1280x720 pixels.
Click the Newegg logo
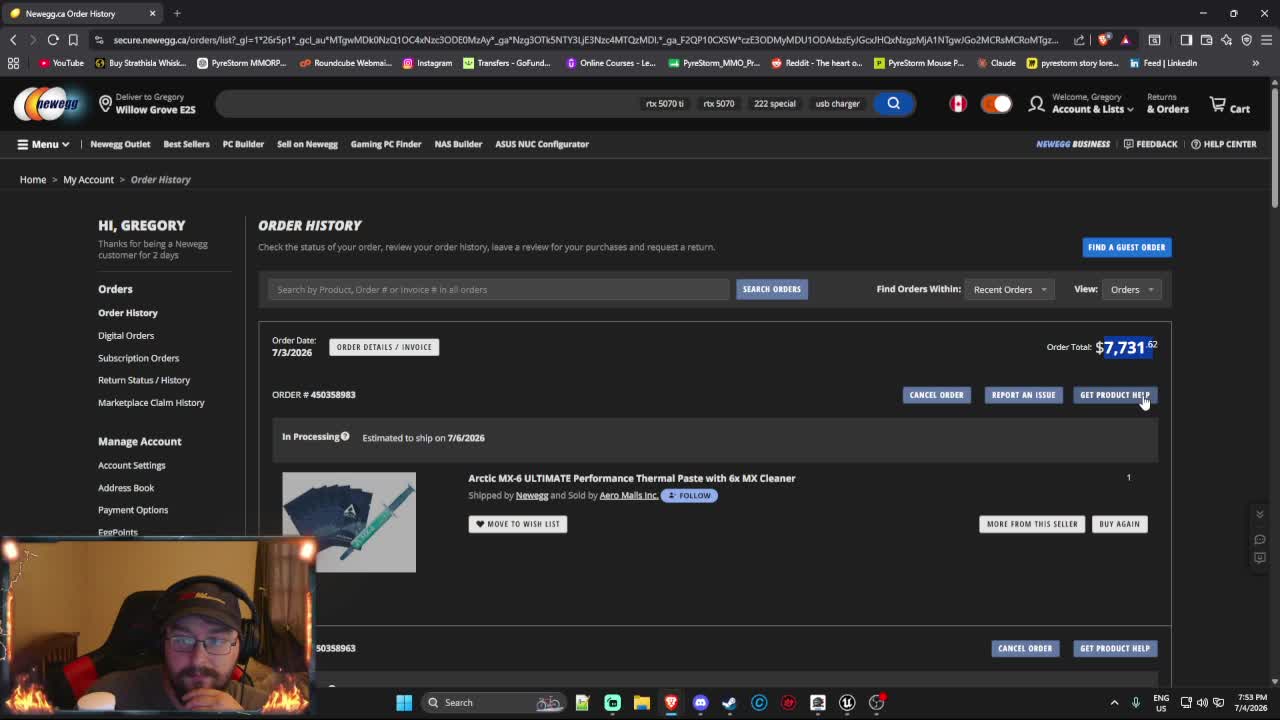pyautogui.click(x=47, y=104)
